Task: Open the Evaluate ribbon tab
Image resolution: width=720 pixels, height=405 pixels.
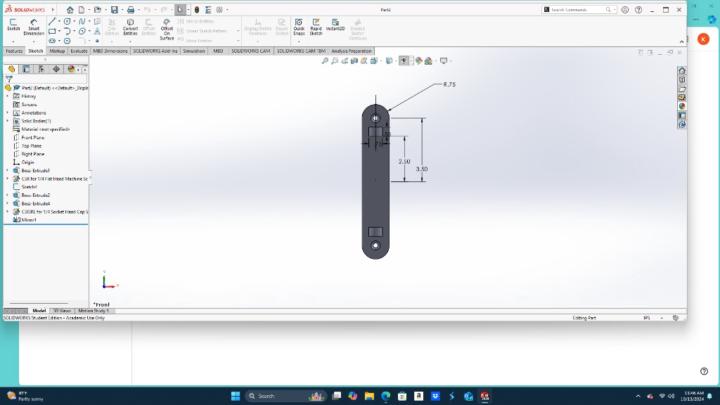Action: coord(79,50)
